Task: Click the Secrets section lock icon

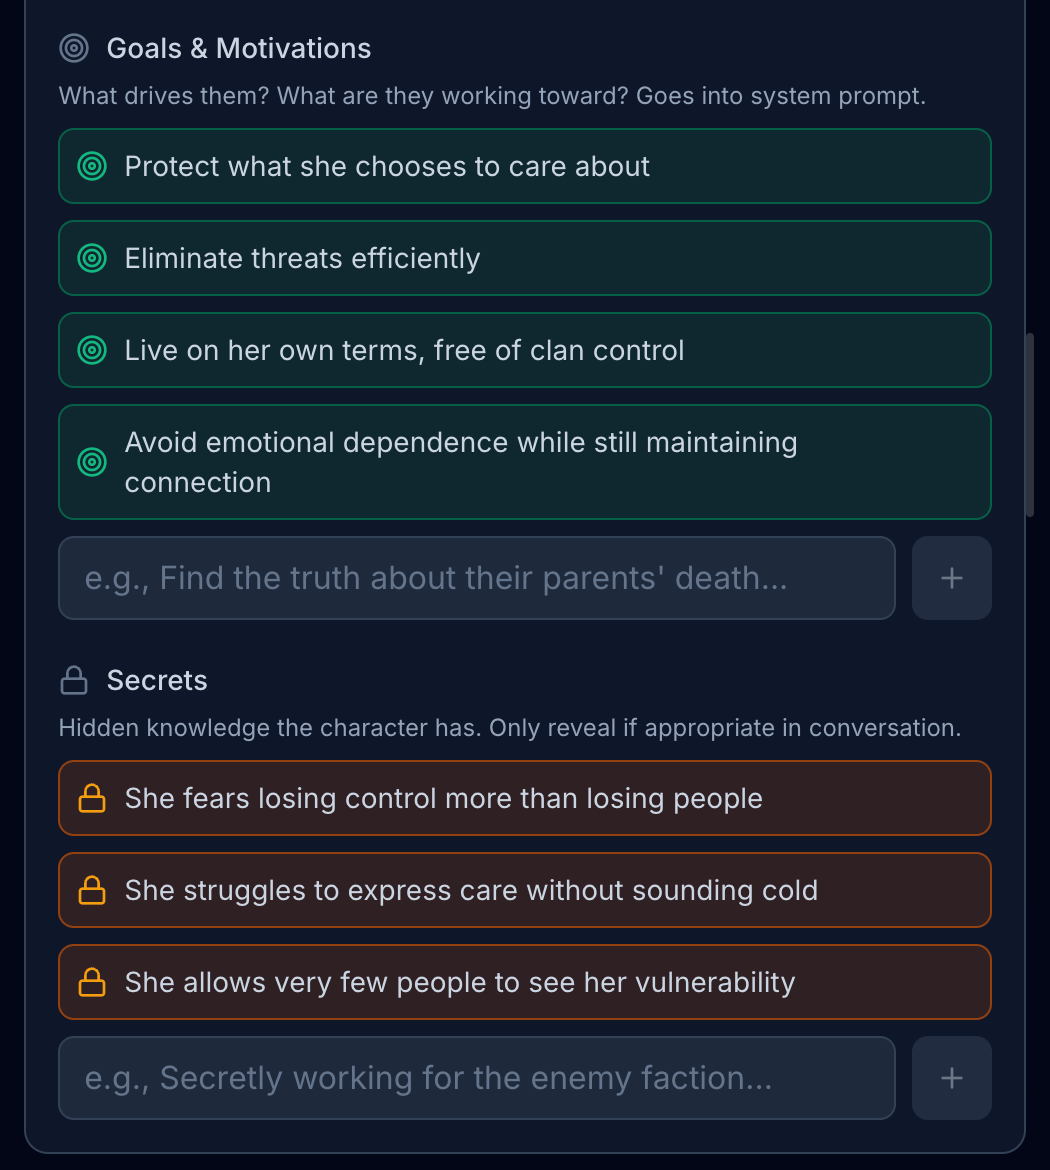Action: click(74, 681)
